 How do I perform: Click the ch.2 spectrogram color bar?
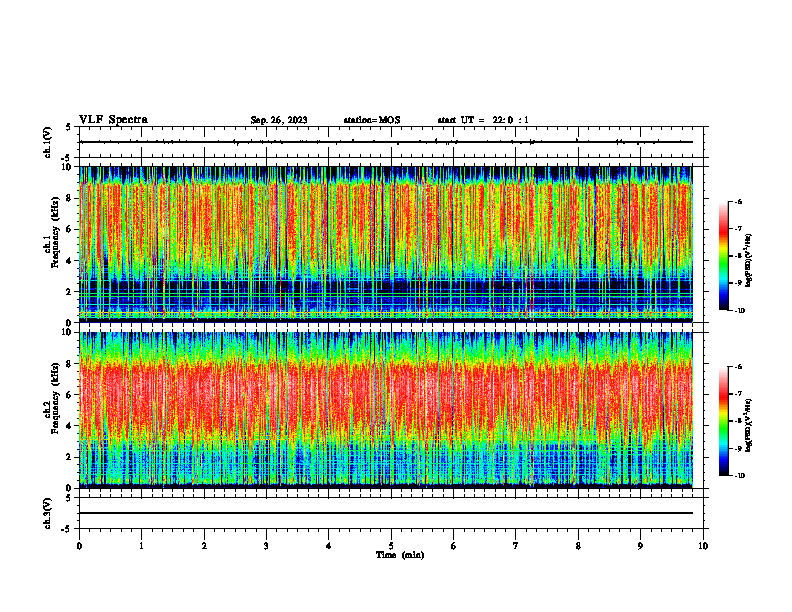tap(724, 421)
